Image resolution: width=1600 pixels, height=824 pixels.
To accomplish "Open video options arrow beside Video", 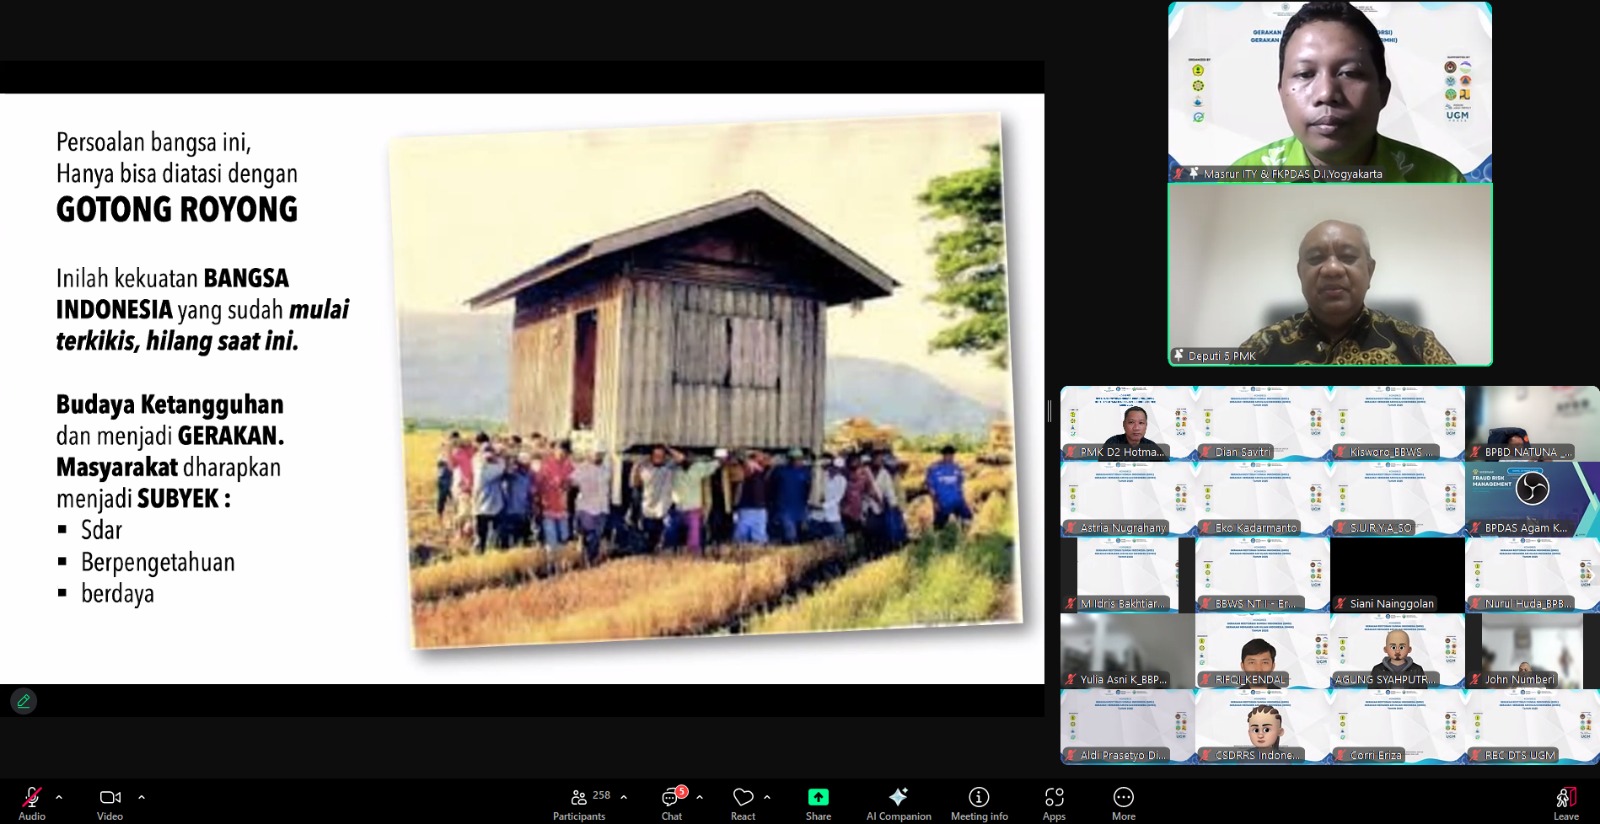I will pos(141,797).
